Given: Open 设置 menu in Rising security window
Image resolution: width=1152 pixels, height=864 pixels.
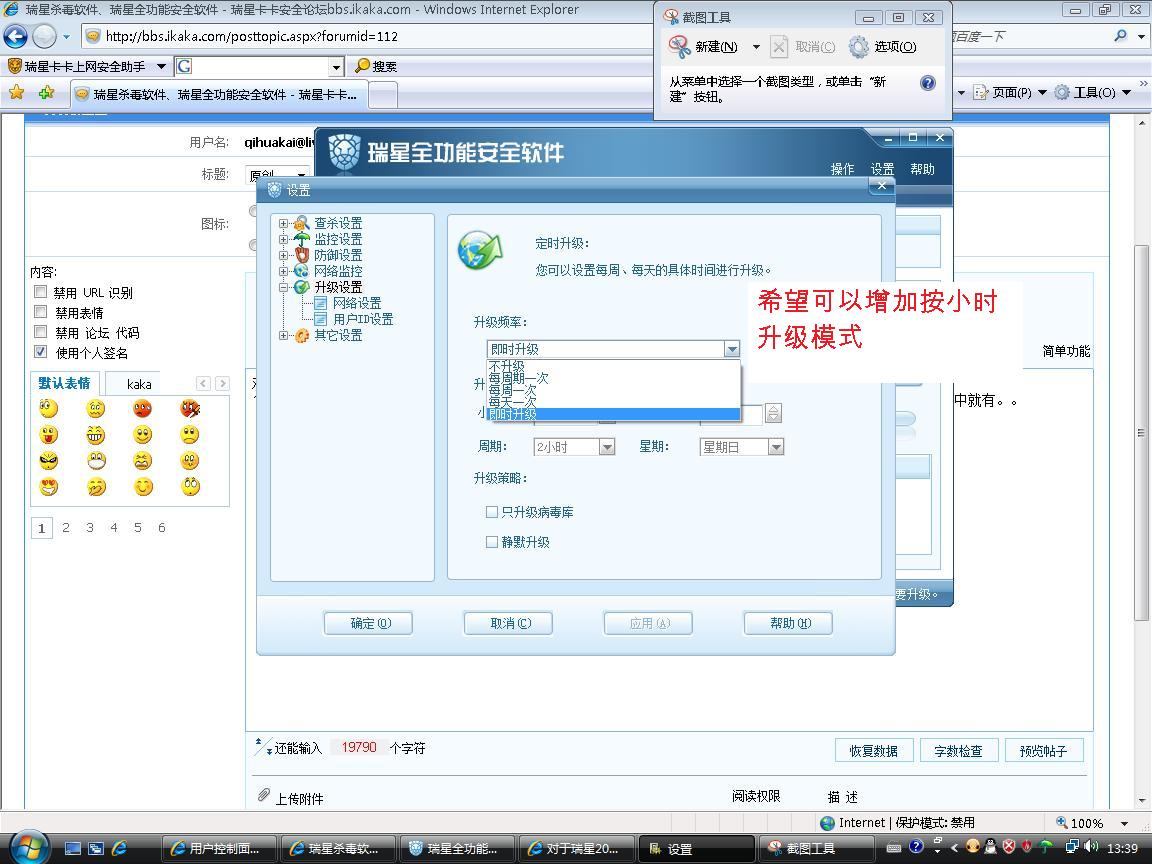Looking at the screenshot, I should [x=882, y=169].
